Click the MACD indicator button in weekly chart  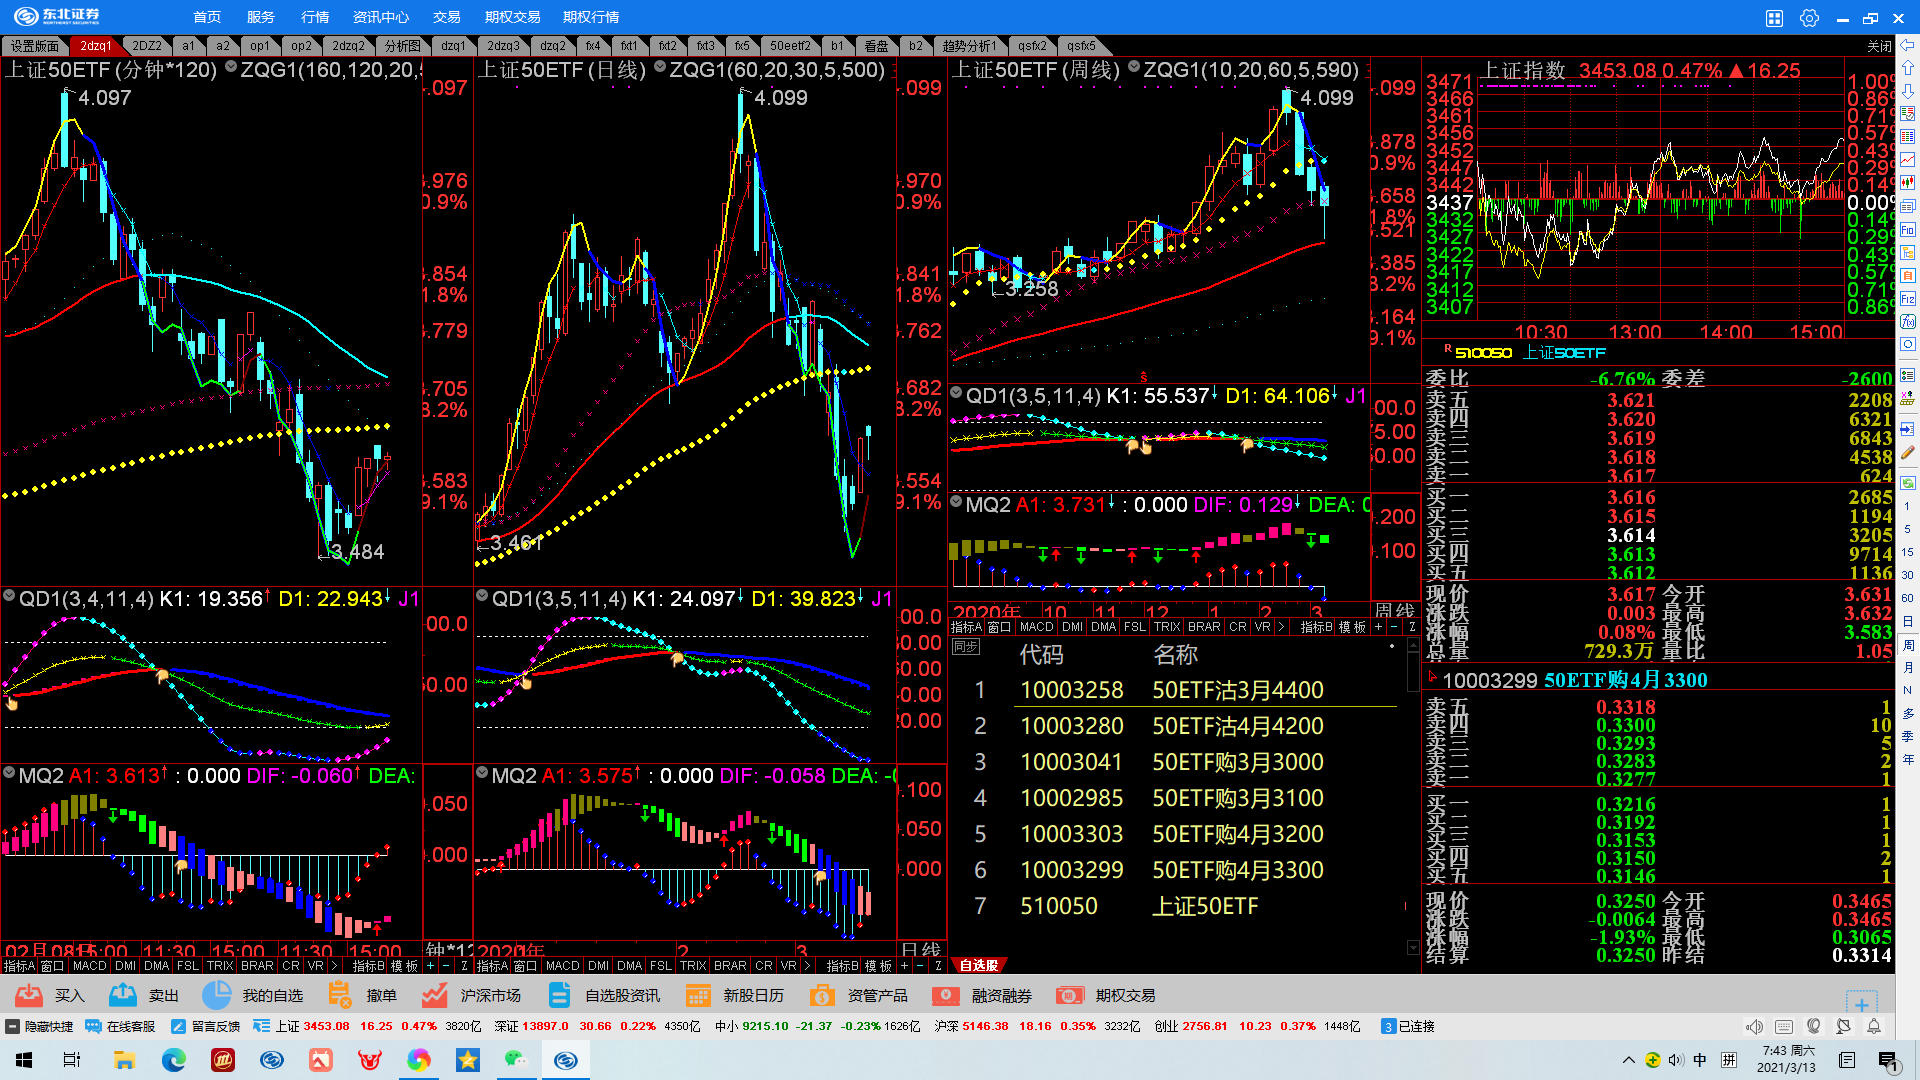[x=1036, y=627]
